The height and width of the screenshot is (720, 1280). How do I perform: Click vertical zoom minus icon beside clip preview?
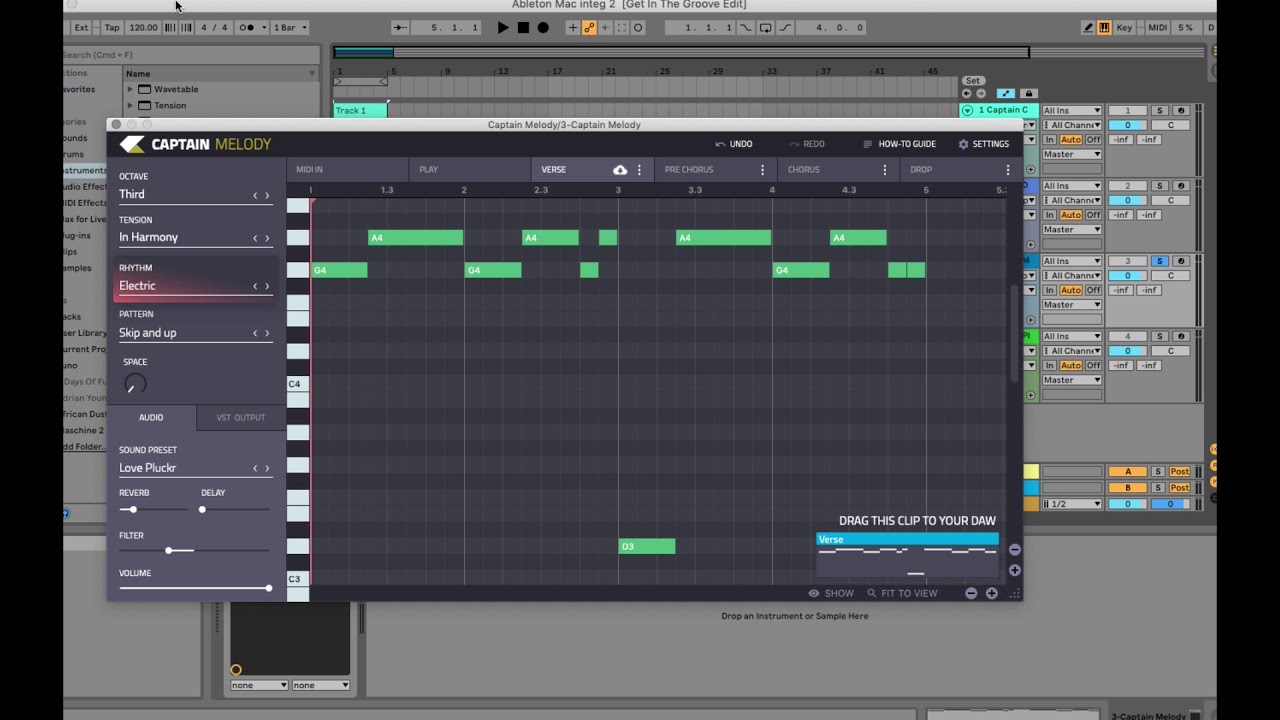[x=1015, y=549]
